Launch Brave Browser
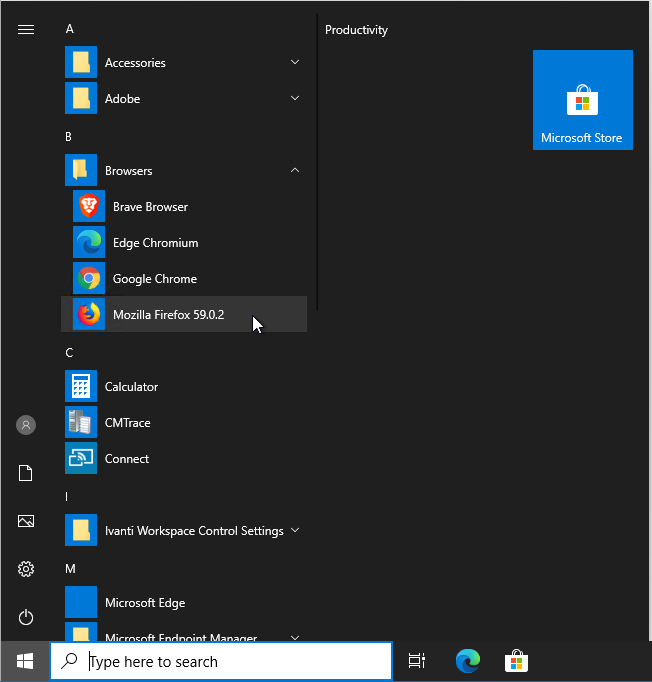This screenshot has width=652, height=682. click(184, 206)
